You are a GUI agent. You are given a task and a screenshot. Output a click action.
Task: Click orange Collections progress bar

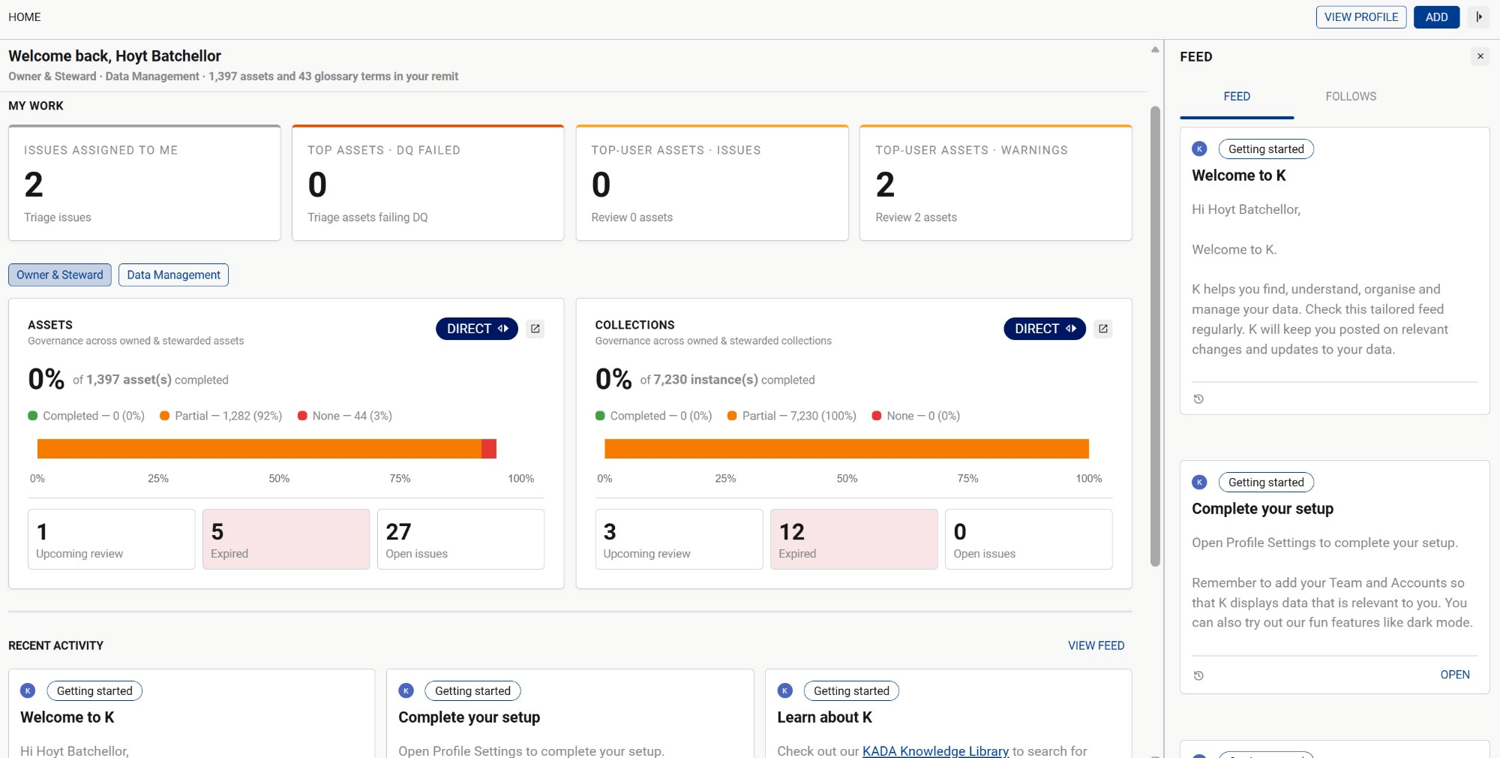[847, 449]
